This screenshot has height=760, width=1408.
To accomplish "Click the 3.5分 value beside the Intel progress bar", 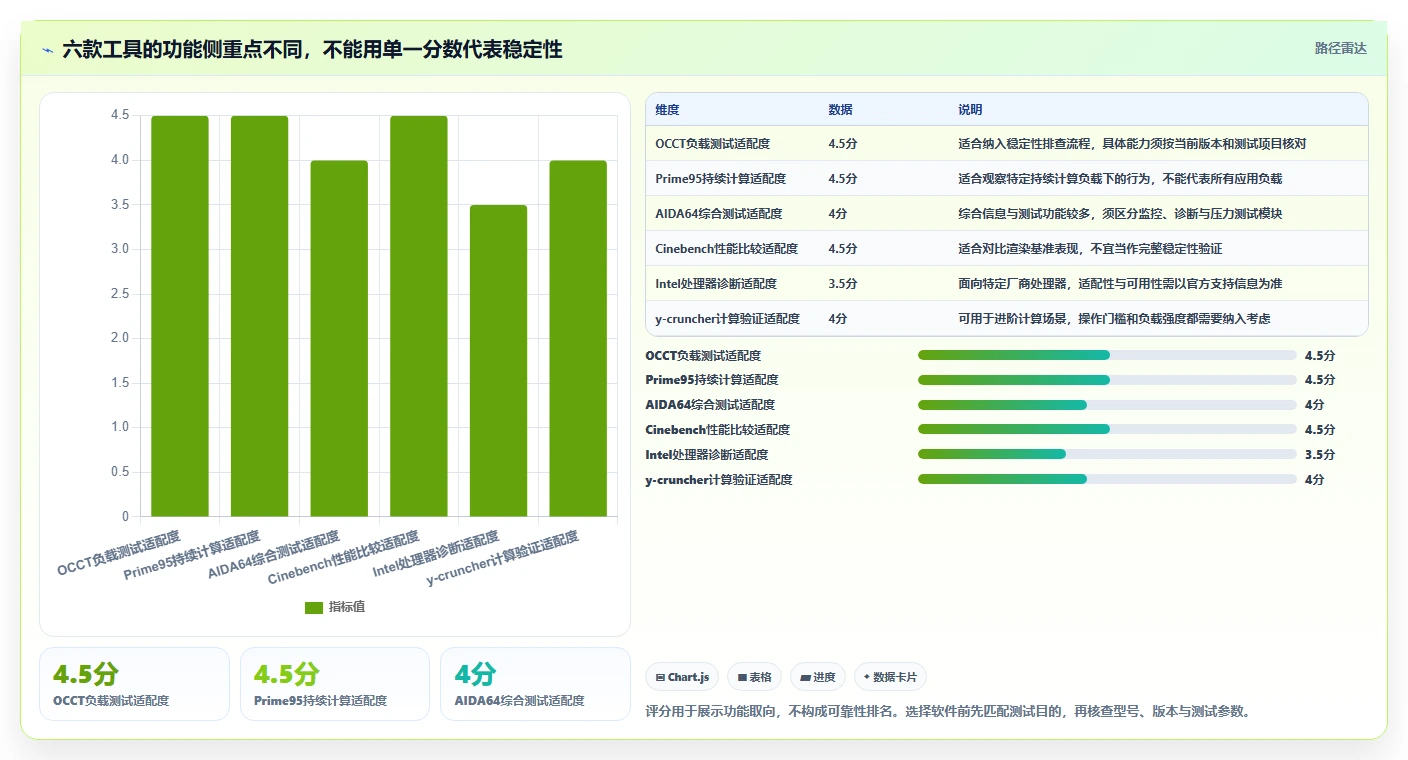I will 1319,455.
